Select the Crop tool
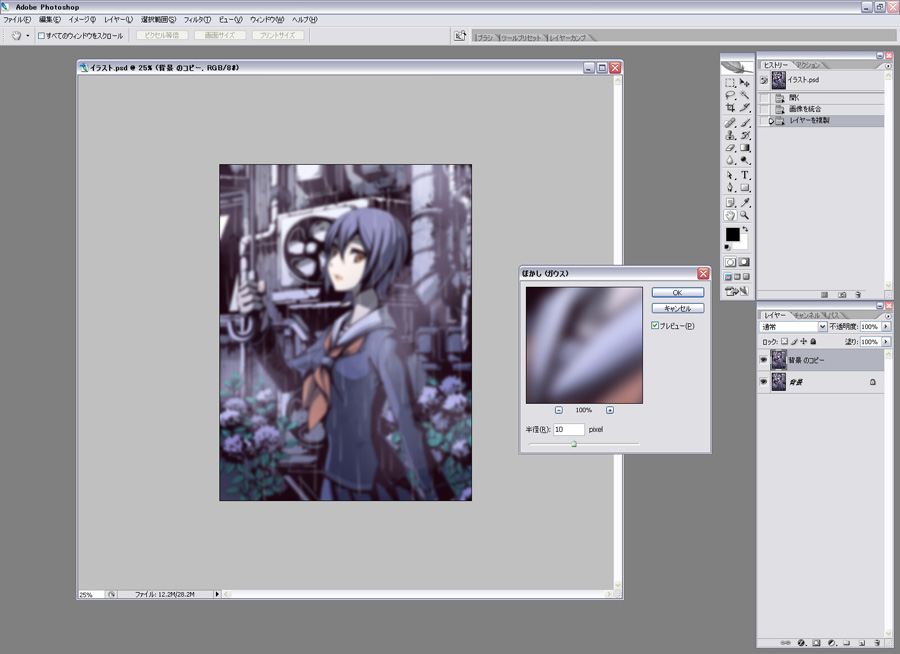The width and height of the screenshot is (900, 654). [730, 107]
